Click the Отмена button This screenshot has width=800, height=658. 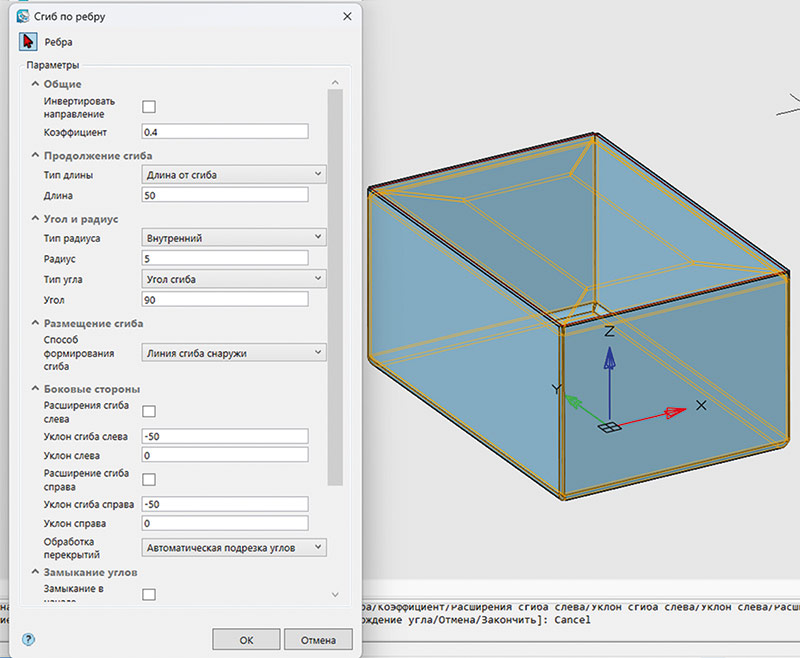tap(318, 639)
